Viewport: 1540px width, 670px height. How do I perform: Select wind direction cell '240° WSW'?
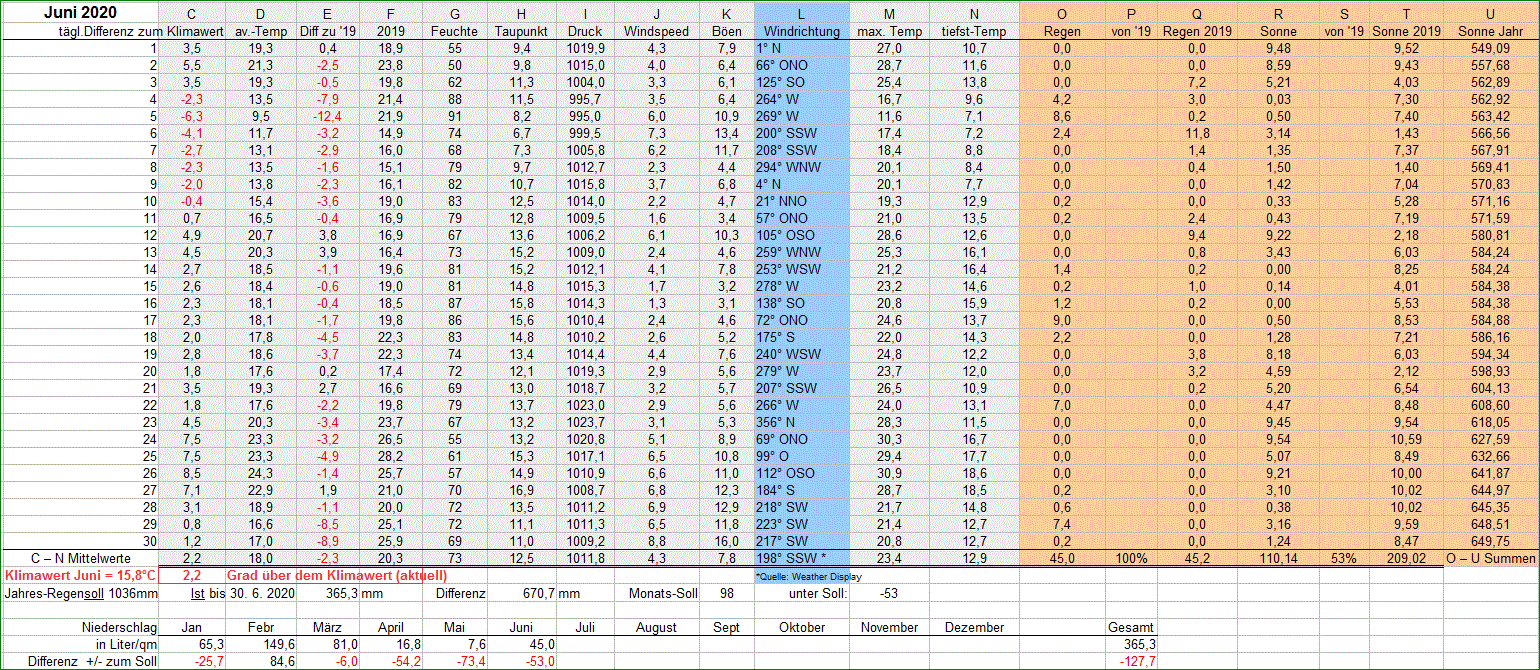click(786, 354)
